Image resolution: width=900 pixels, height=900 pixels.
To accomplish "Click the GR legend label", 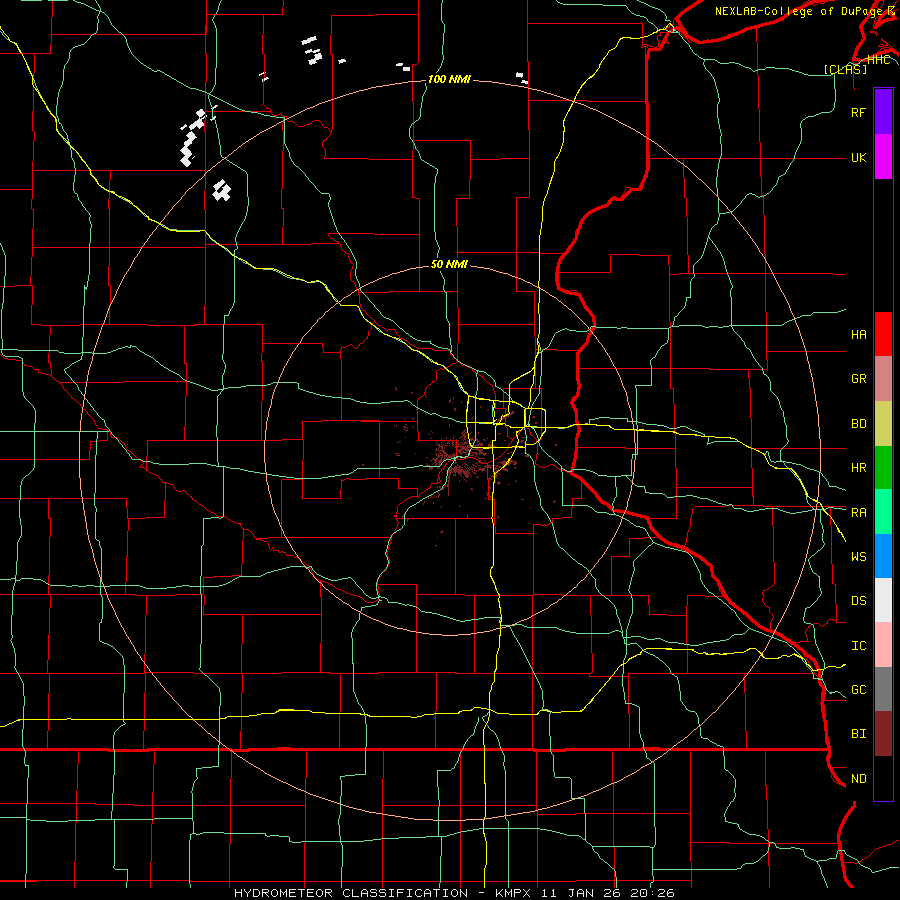I will [x=858, y=379].
